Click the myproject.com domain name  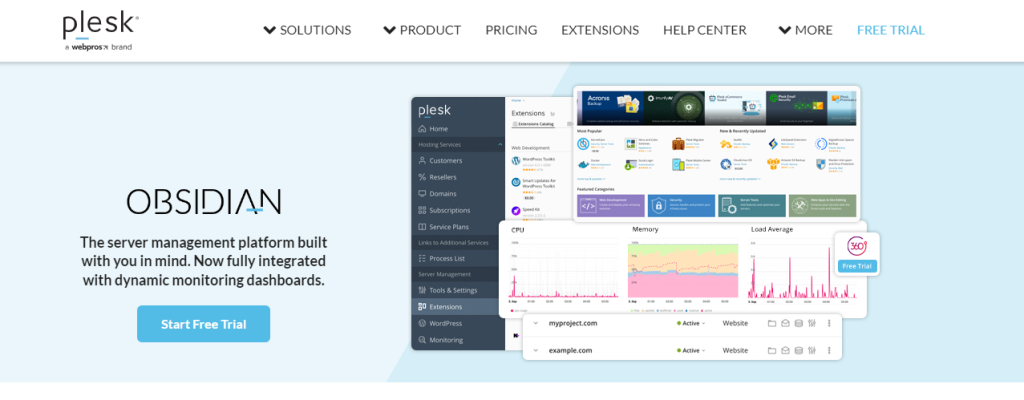pyautogui.click(x=573, y=323)
